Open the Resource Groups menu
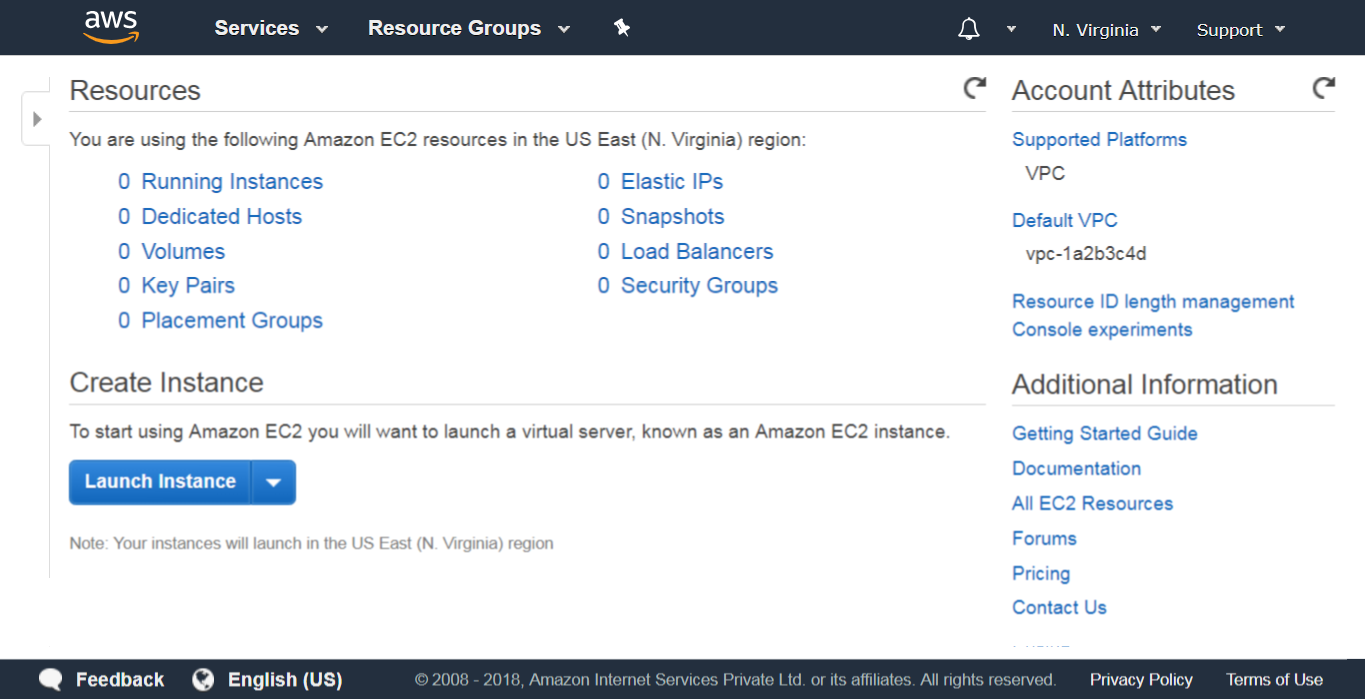The width and height of the screenshot is (1366, 699). pos(469,28)
